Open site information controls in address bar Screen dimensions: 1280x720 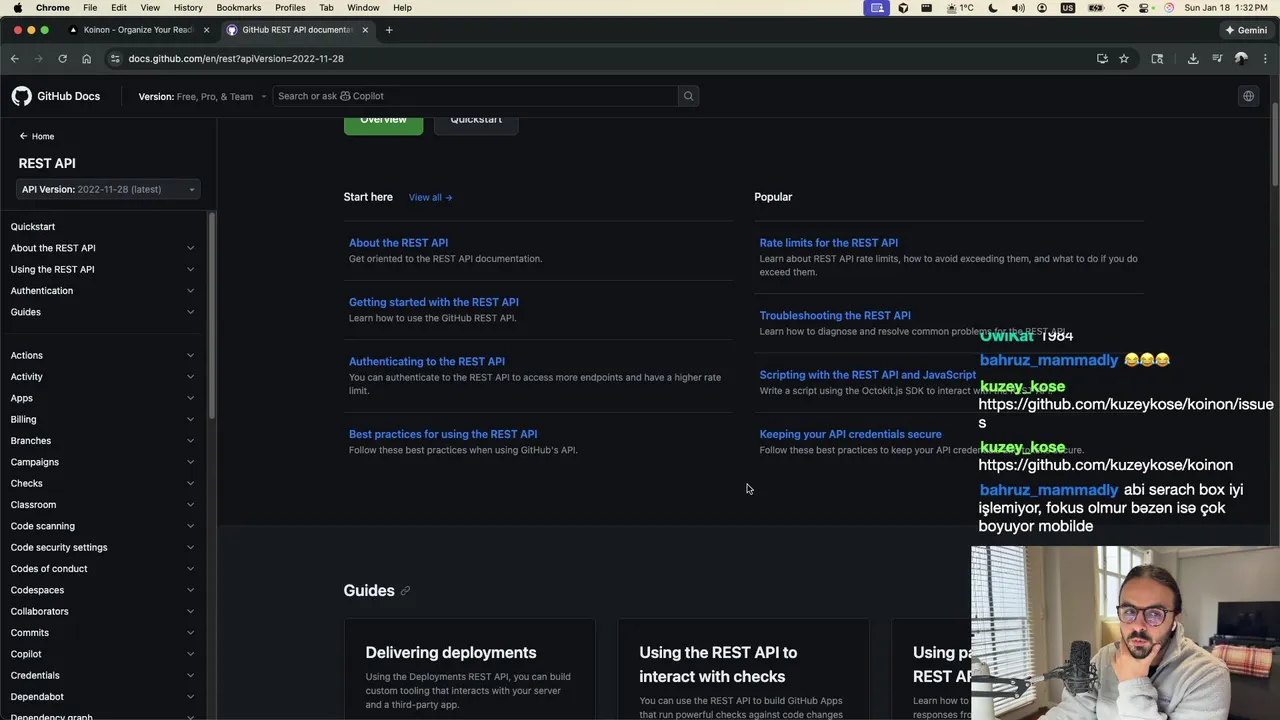click(x=115, y=59)
